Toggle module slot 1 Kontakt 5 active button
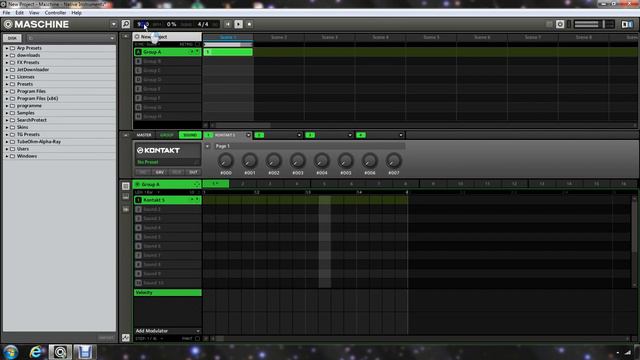 tap(209, 135)
